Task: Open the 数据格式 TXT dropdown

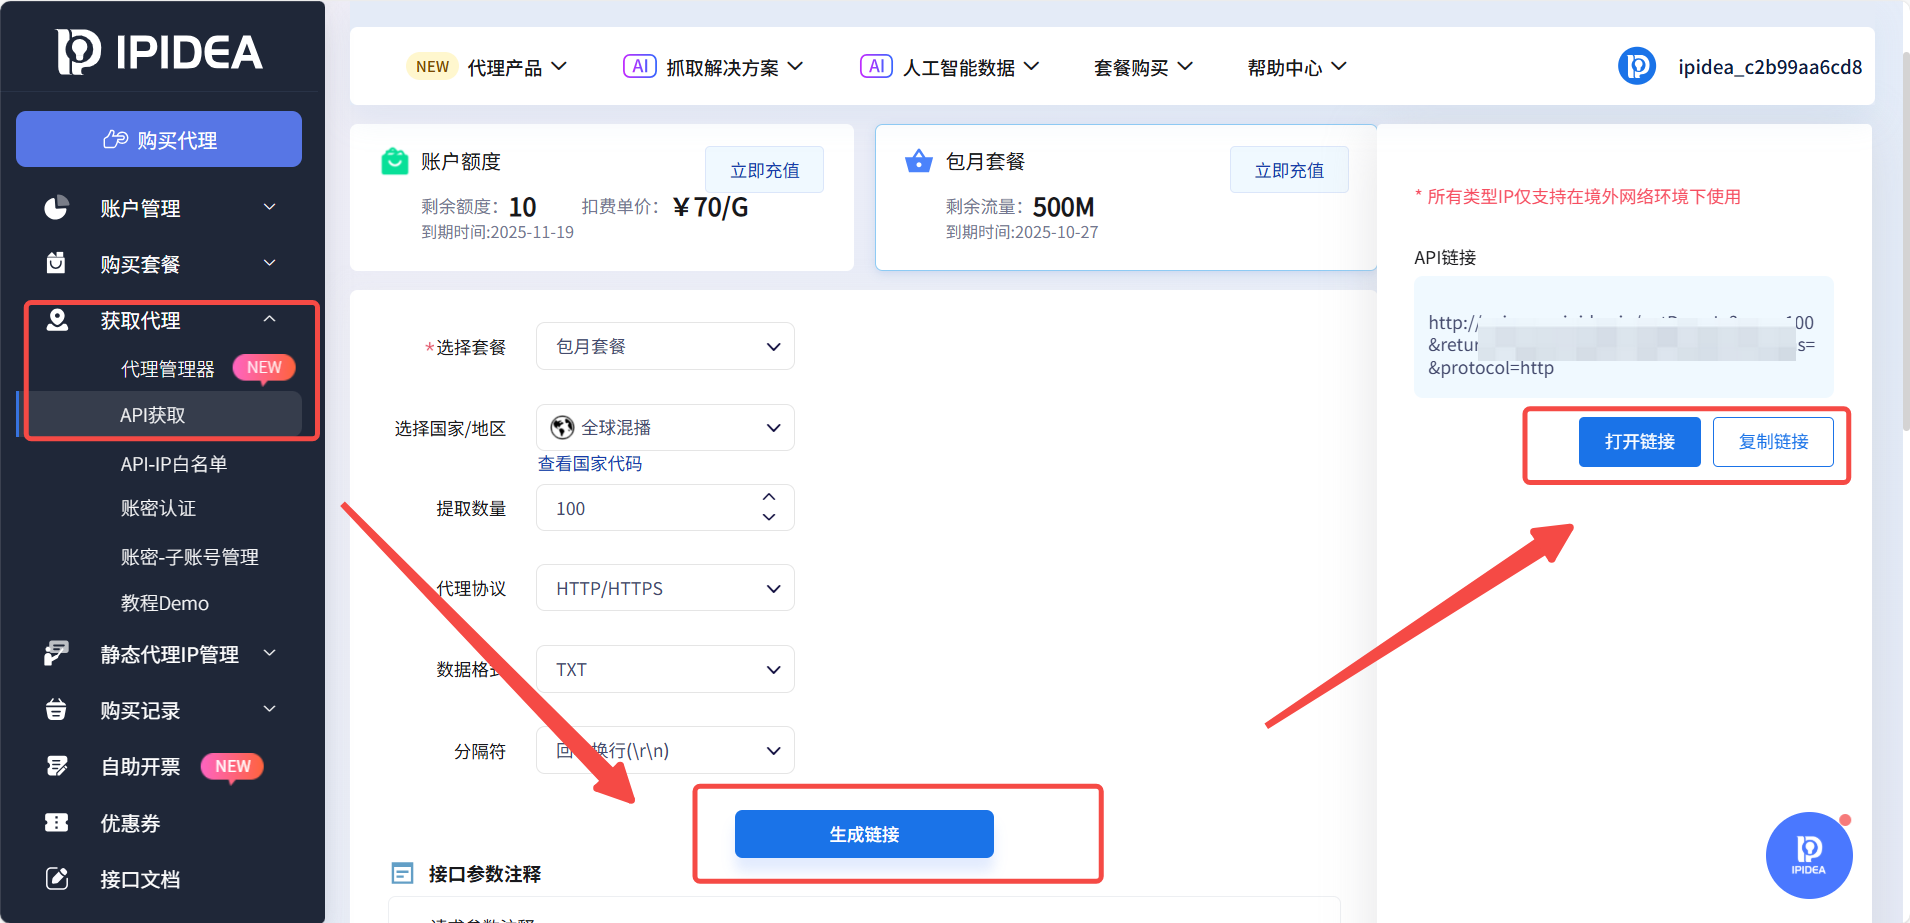Action: pos(665,669)
